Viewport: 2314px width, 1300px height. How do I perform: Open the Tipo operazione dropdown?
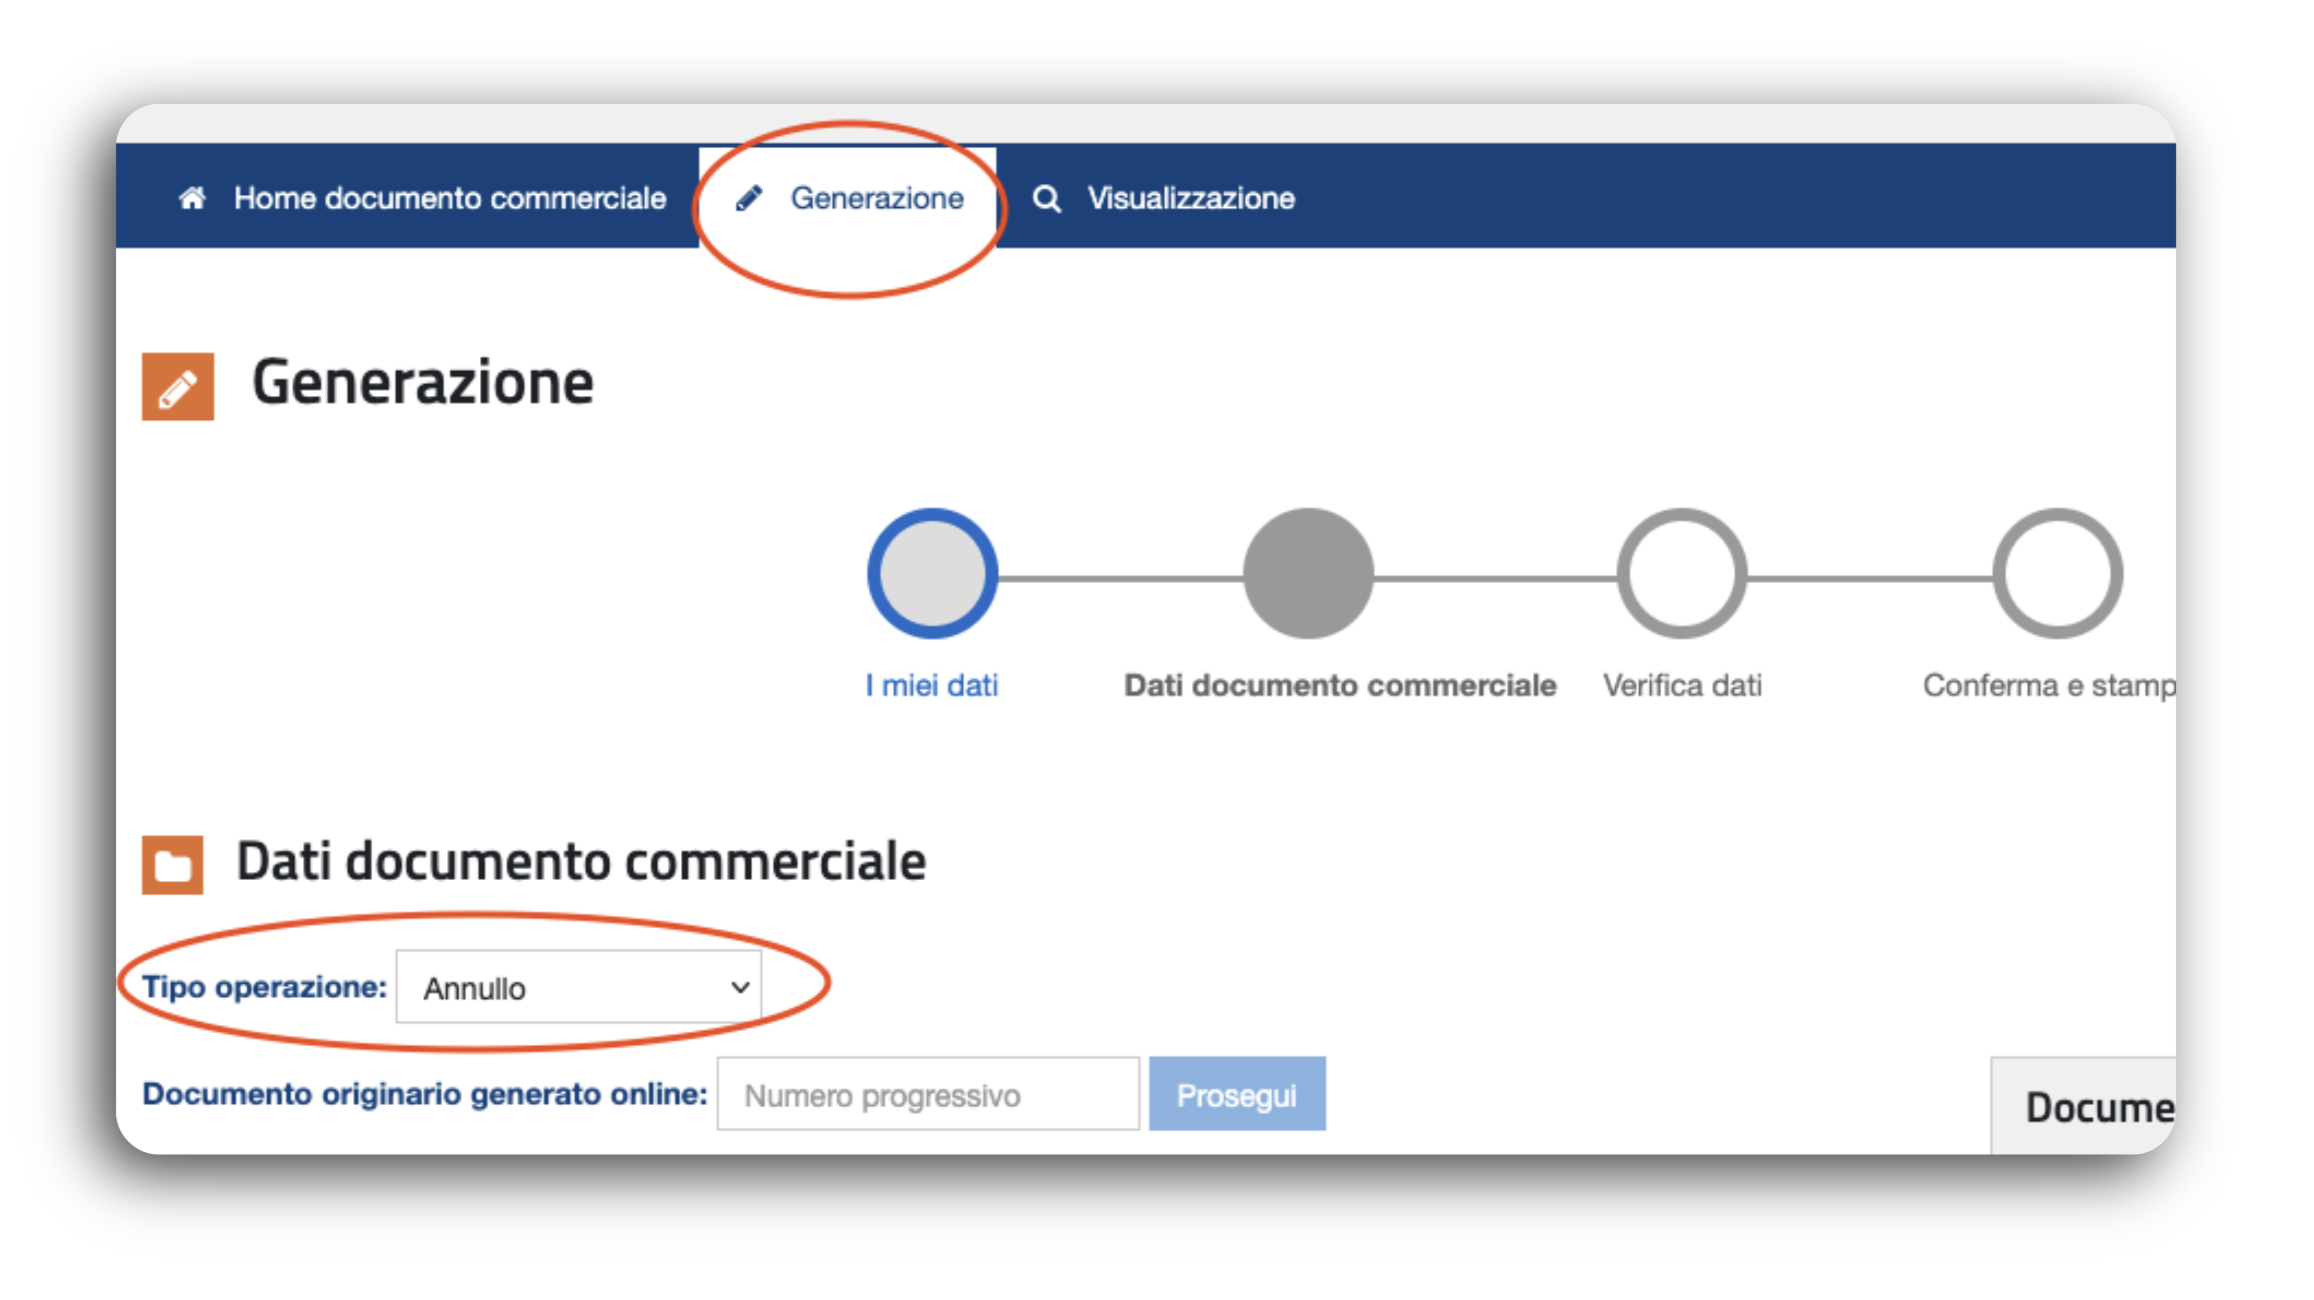(578, 987)
